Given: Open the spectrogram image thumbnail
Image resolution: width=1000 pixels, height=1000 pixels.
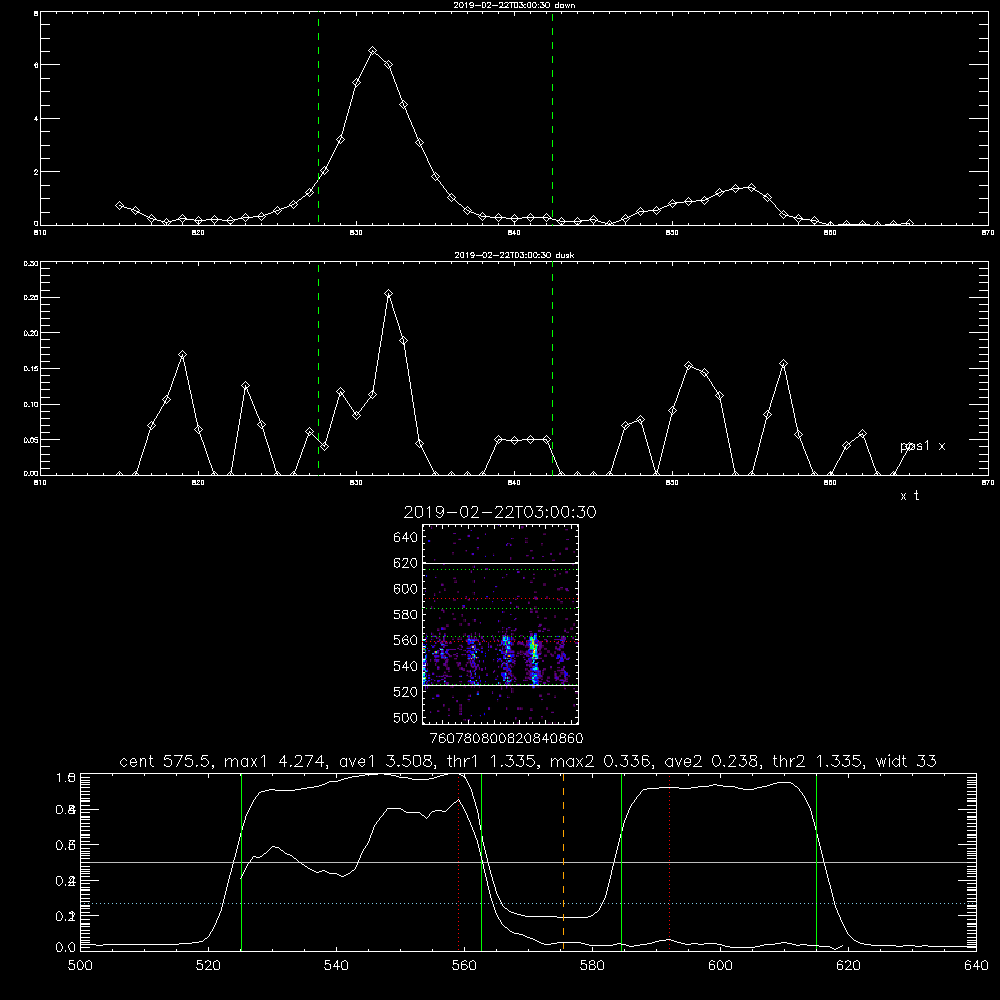Looking at the screenshot, I should point(500,624).
